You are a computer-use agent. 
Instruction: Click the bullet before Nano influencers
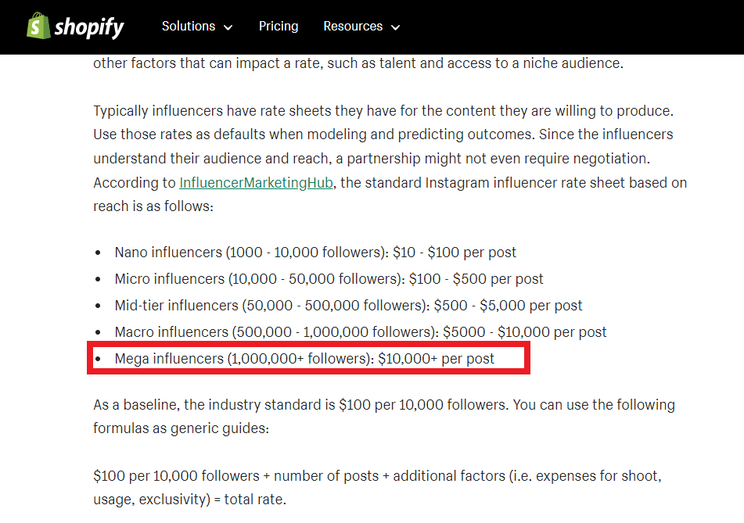98,252
